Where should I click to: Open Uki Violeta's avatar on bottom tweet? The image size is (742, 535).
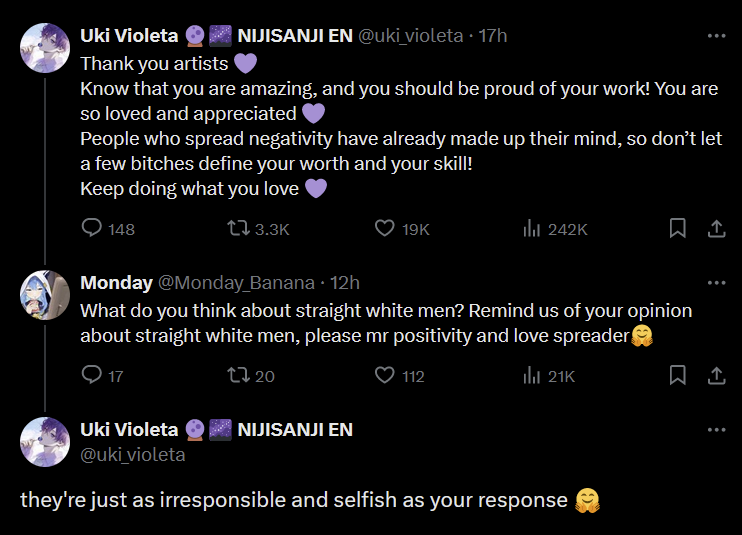coord(45,441)
